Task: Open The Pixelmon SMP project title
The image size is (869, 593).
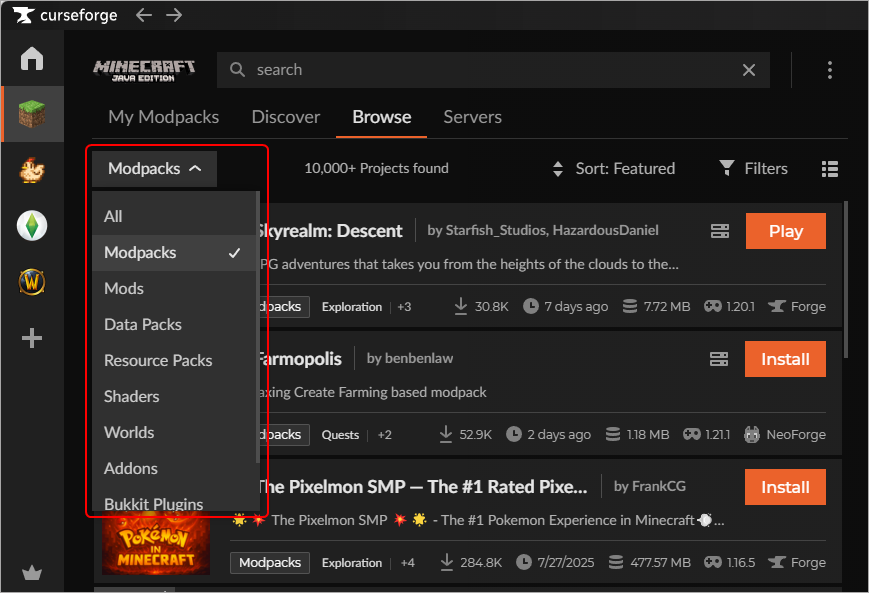Action: click(423, 487)
